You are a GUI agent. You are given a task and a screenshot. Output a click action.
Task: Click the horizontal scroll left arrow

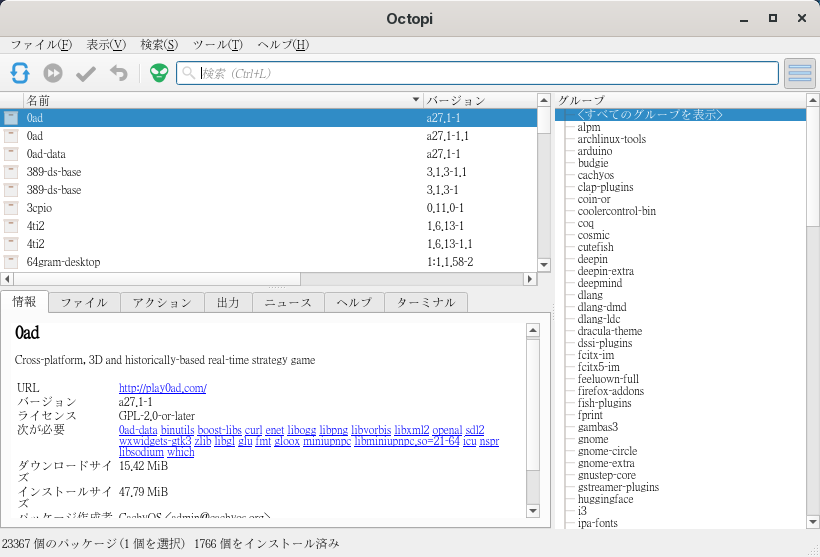click(x=7, y=279)
